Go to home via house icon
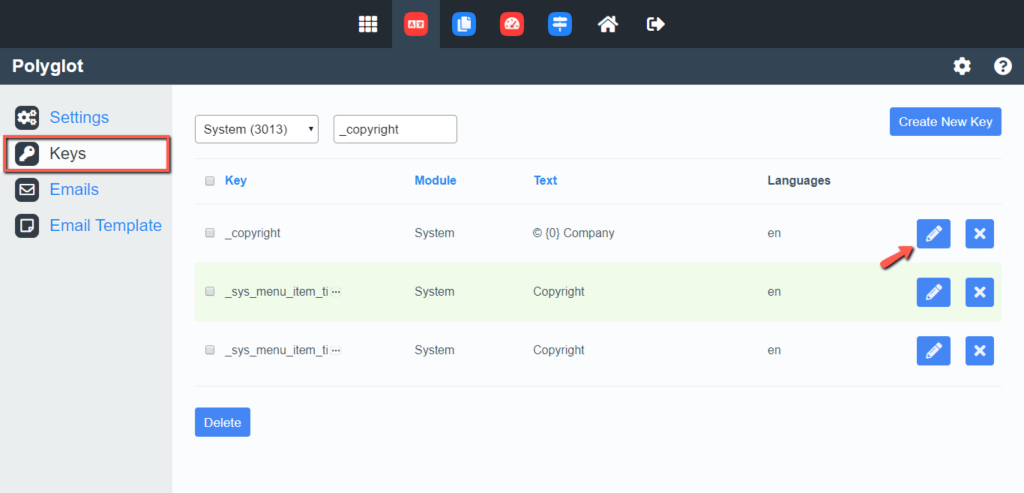This screenshot has width=1024, height=493. 608,24
